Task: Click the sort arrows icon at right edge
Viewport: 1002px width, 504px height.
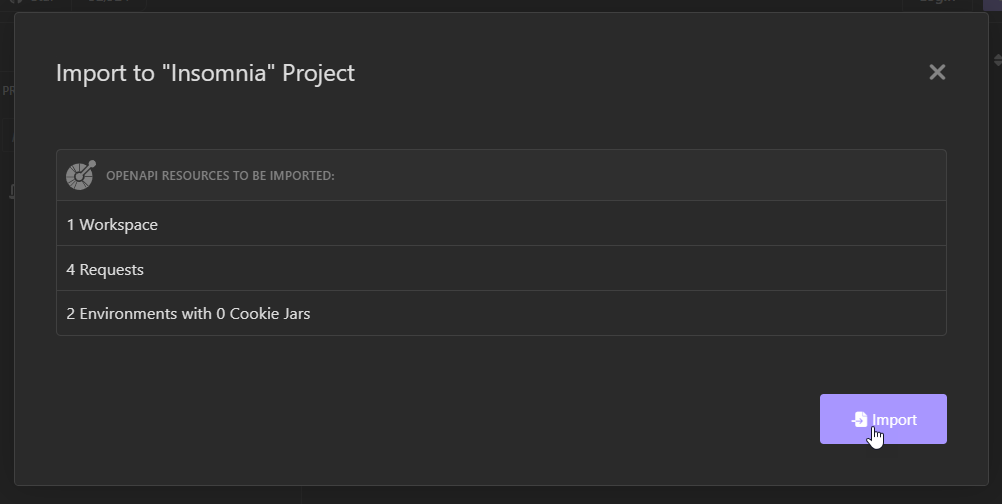Action: click(998, 60)
